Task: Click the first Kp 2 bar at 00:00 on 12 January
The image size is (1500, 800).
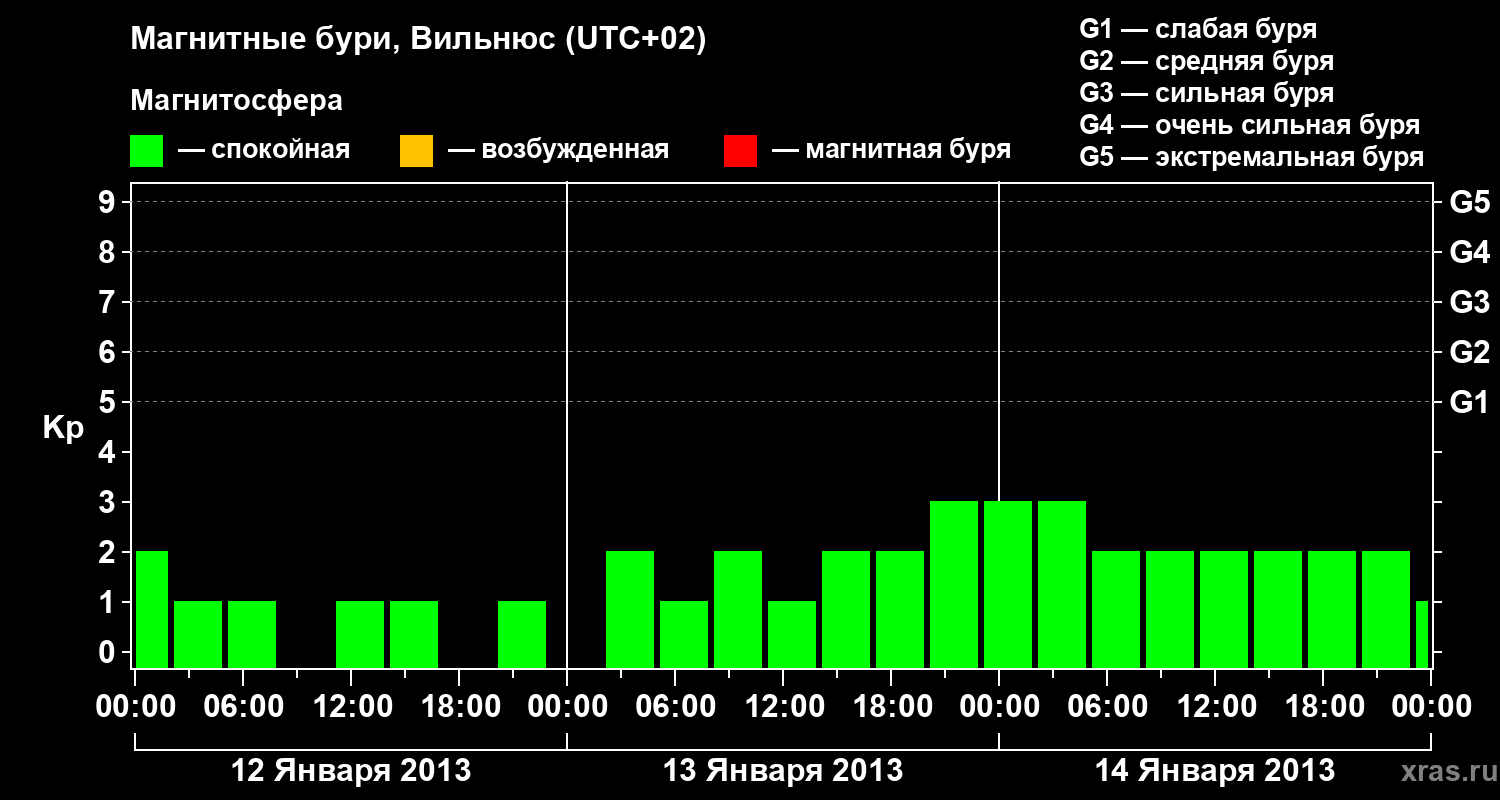Action: coord(152,609)
